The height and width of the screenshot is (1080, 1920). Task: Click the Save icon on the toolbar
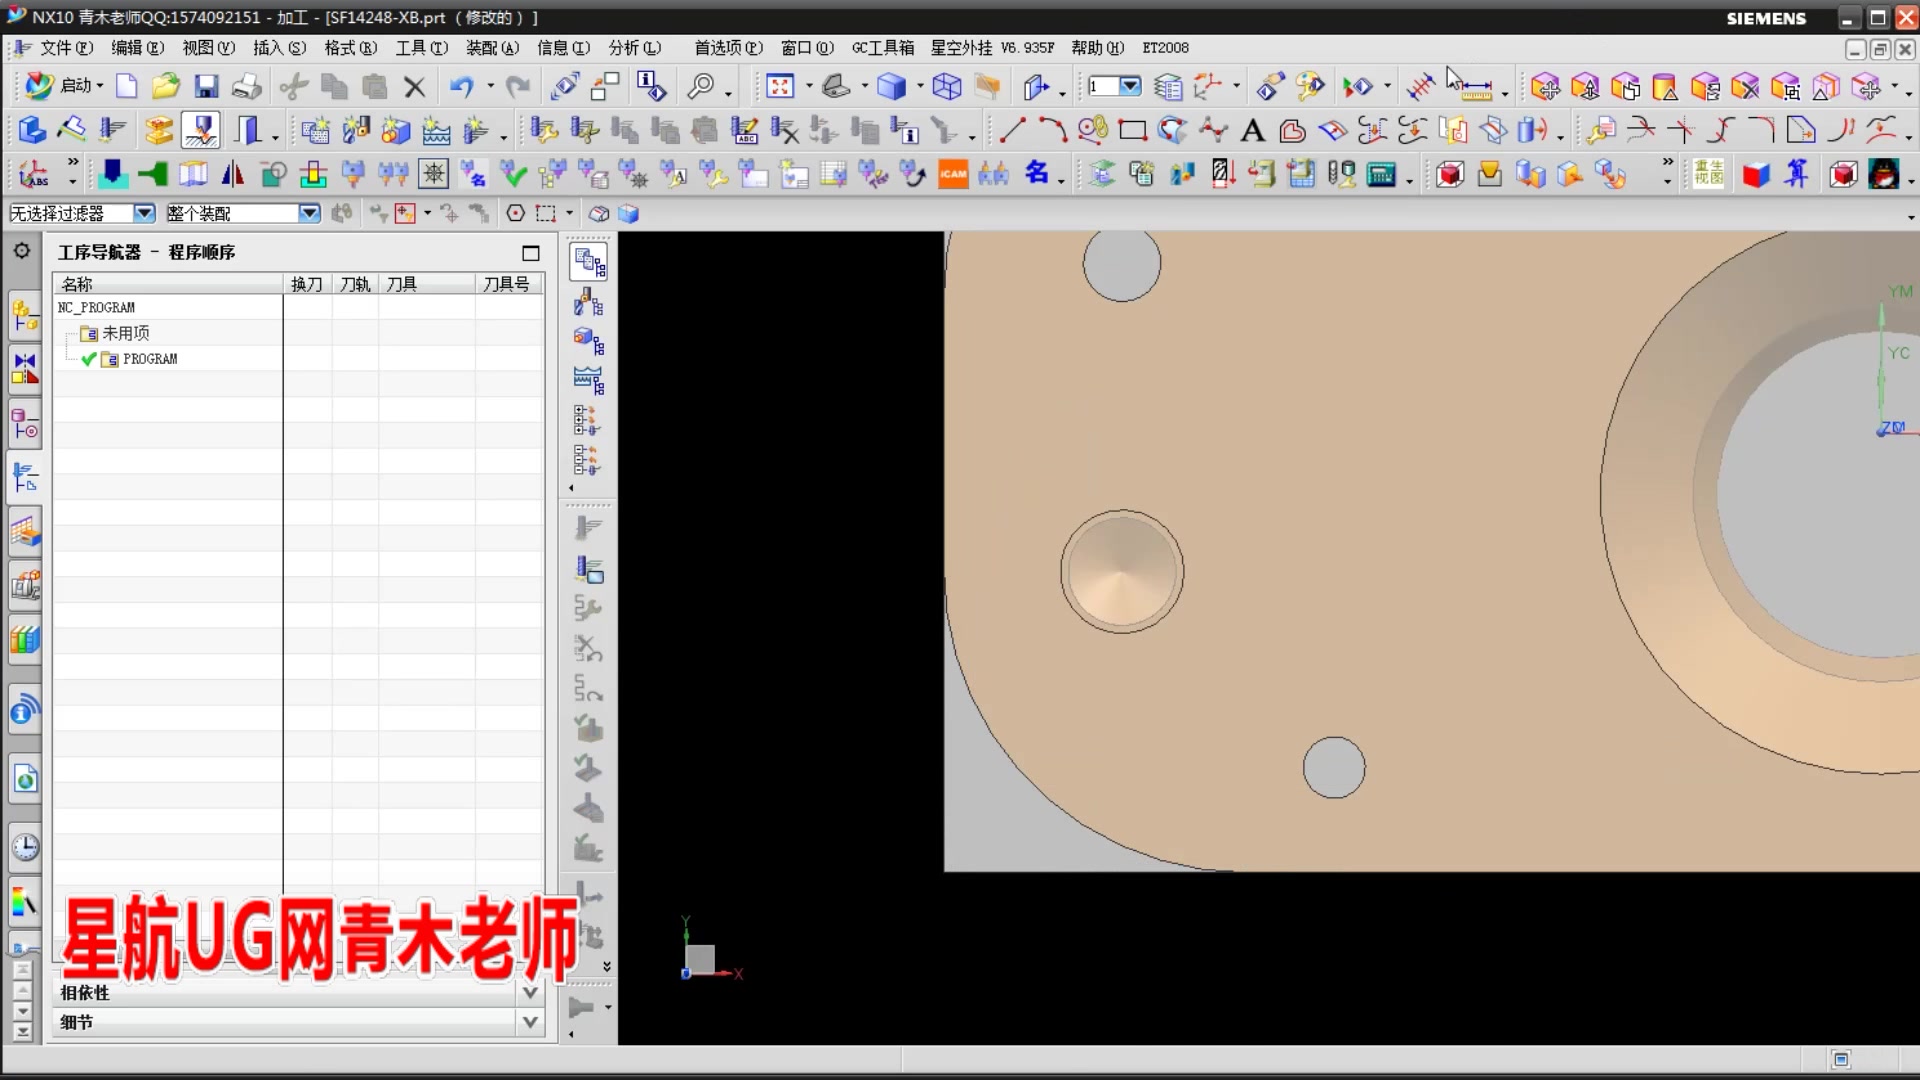(206, 86)
